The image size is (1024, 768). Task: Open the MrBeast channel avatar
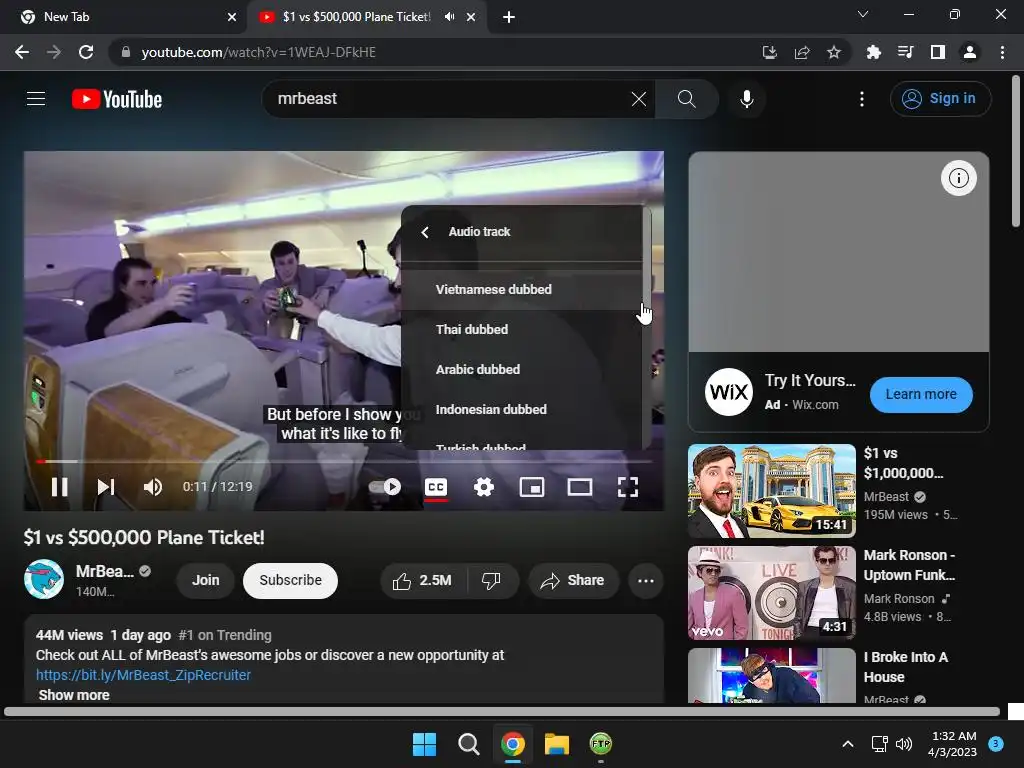coord(44,579)
